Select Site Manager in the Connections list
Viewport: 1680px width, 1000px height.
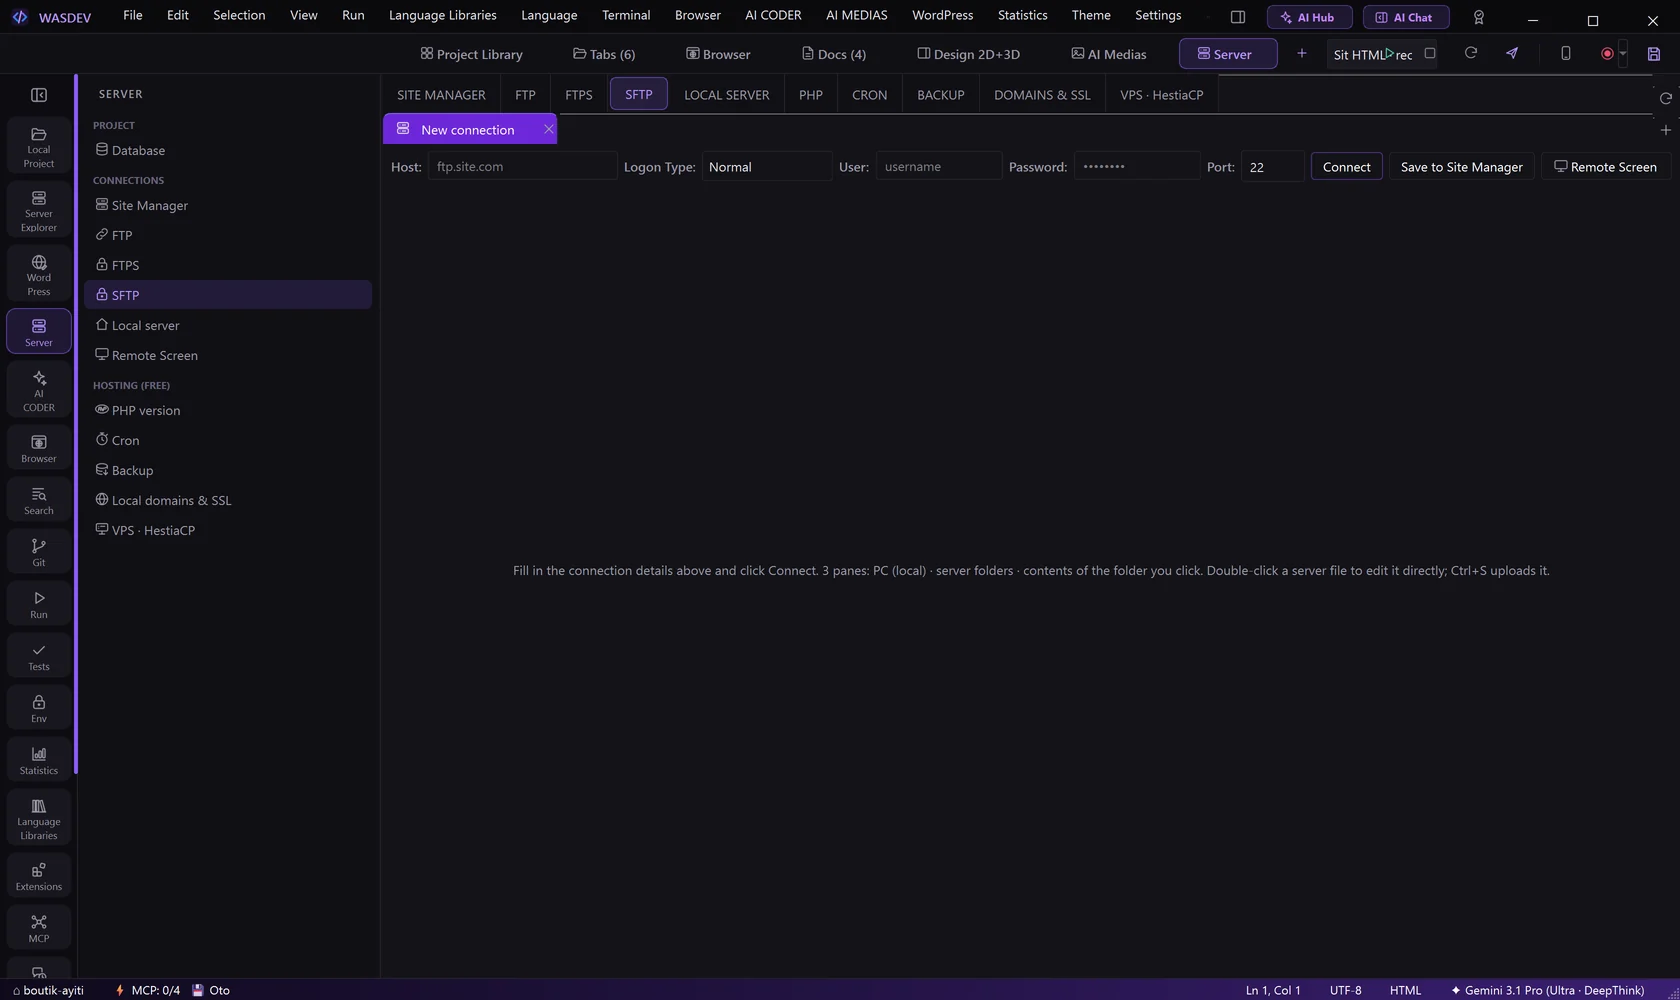228,205
